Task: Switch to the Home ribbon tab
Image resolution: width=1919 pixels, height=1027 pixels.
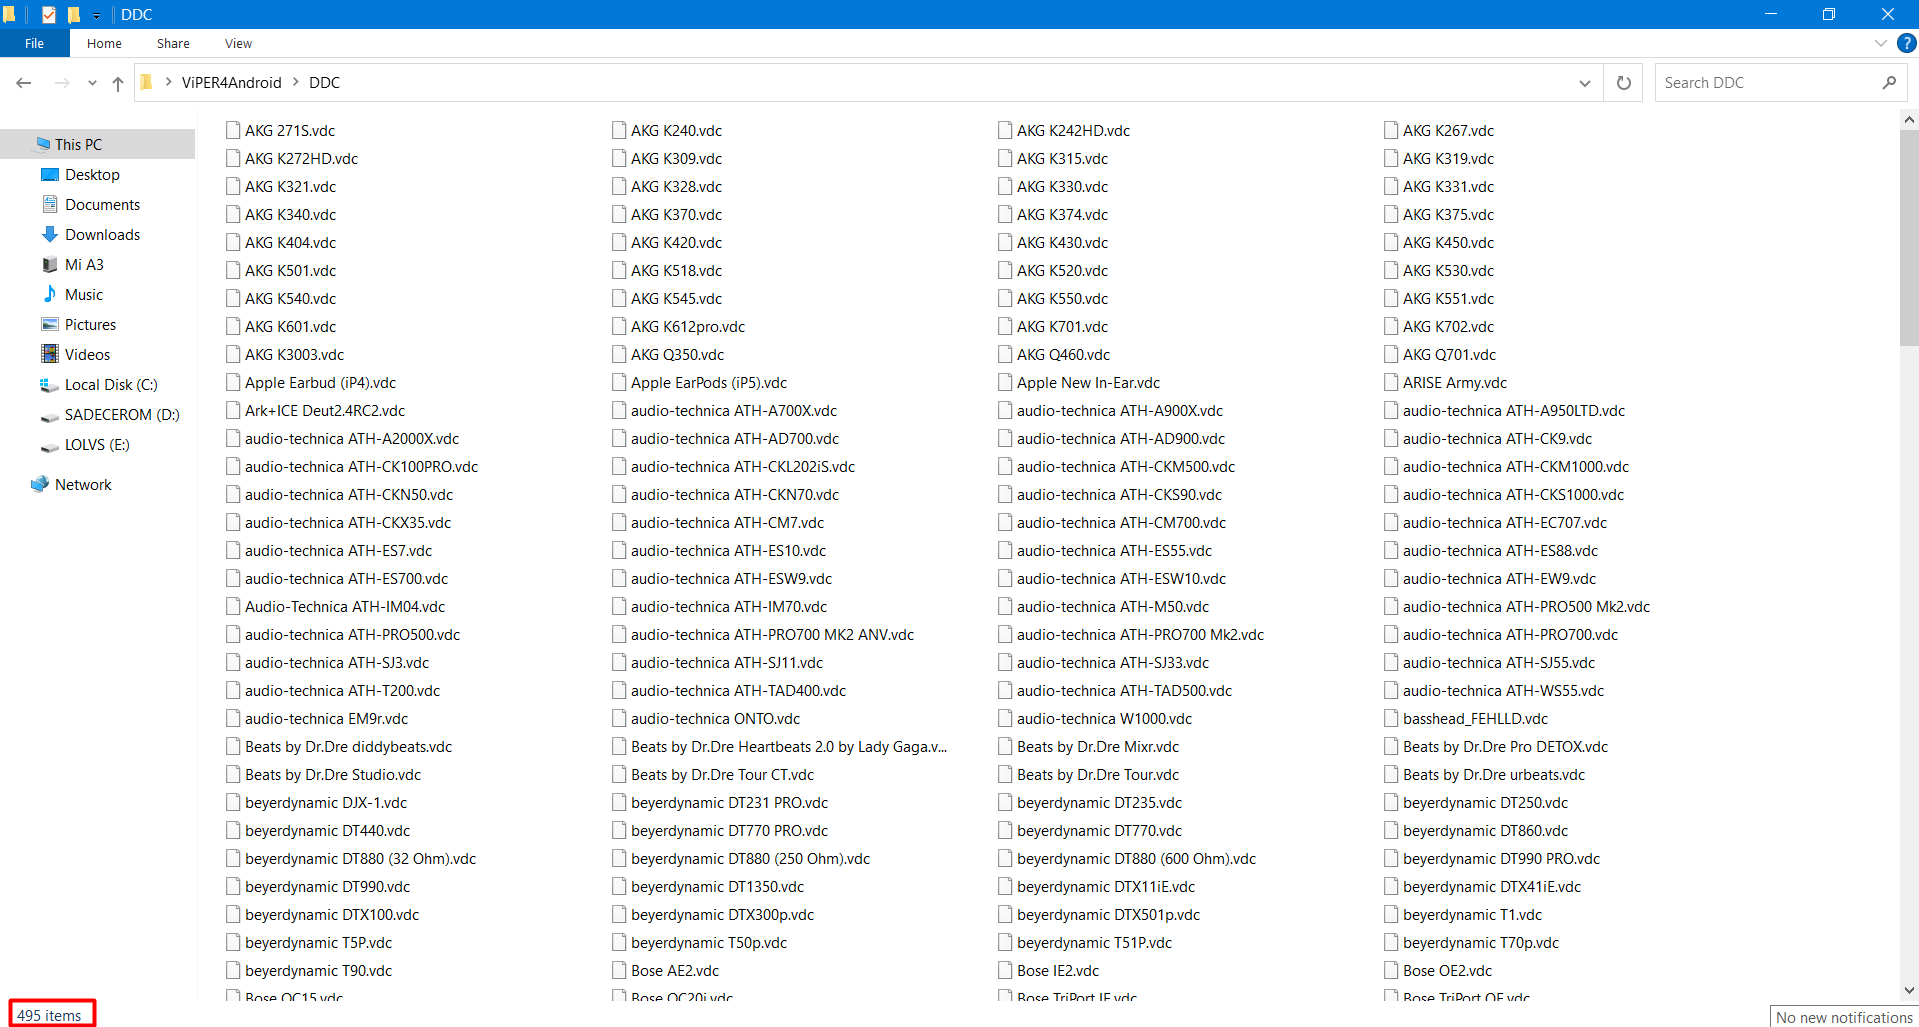Action: pyautogui.click(x=104, y=43)
